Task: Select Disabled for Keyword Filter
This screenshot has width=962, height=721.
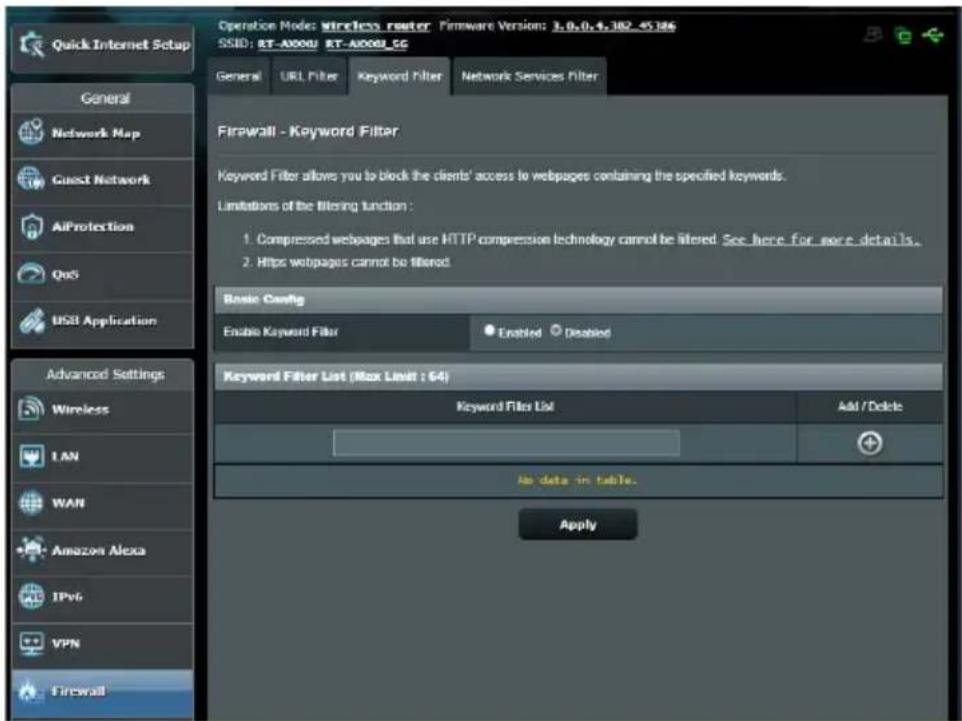Action: [x=555, y=331]
